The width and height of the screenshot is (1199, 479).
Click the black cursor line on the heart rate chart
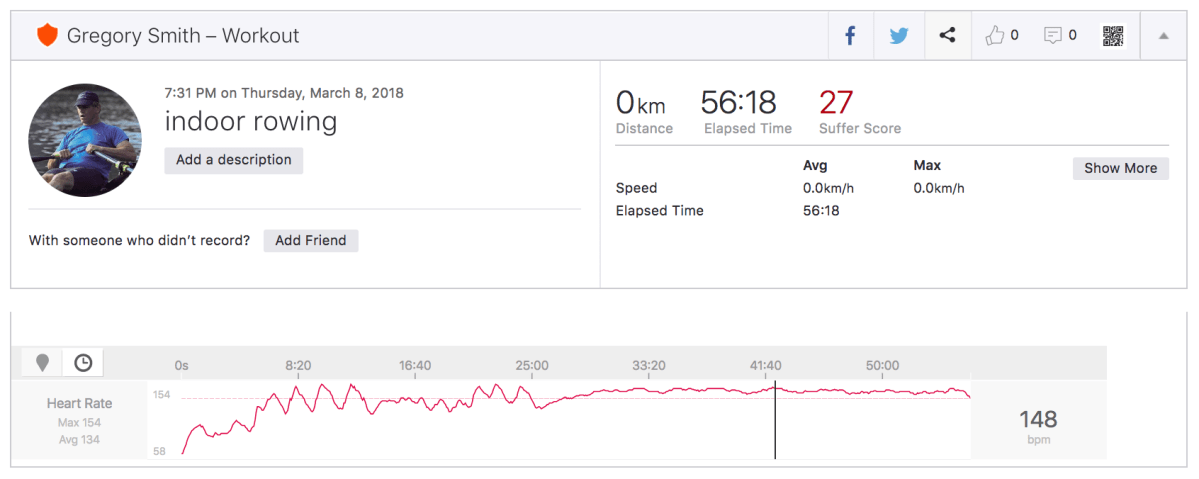pos(775,420)
